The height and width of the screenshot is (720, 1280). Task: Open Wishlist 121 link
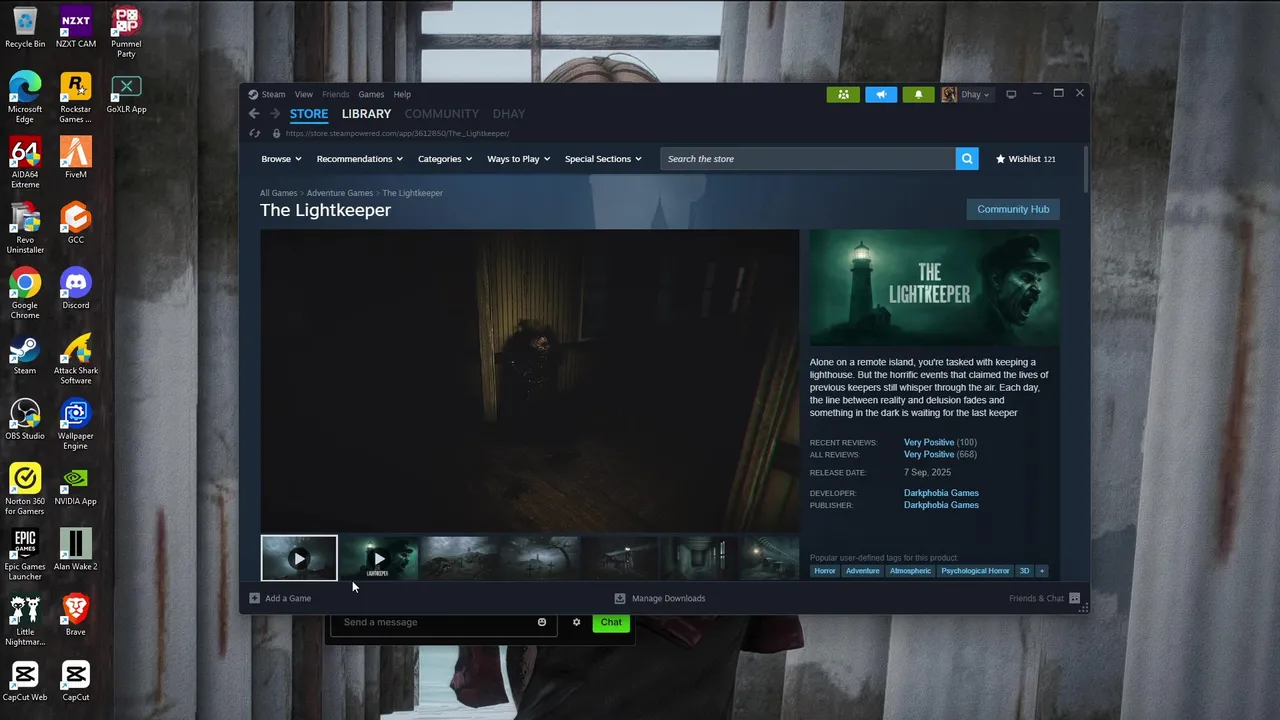tap(1026, 159)
